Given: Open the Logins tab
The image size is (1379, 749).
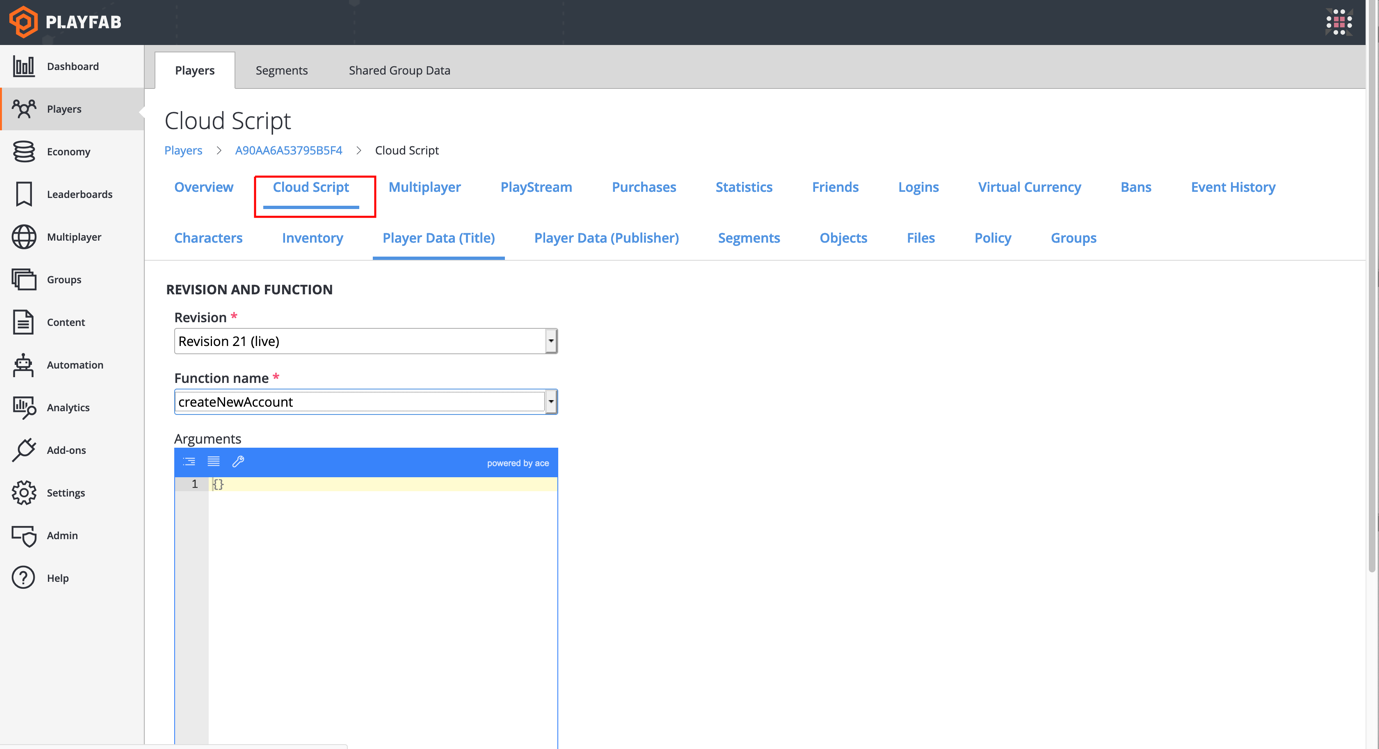Looking at the screenshot, I should (918, 187).
